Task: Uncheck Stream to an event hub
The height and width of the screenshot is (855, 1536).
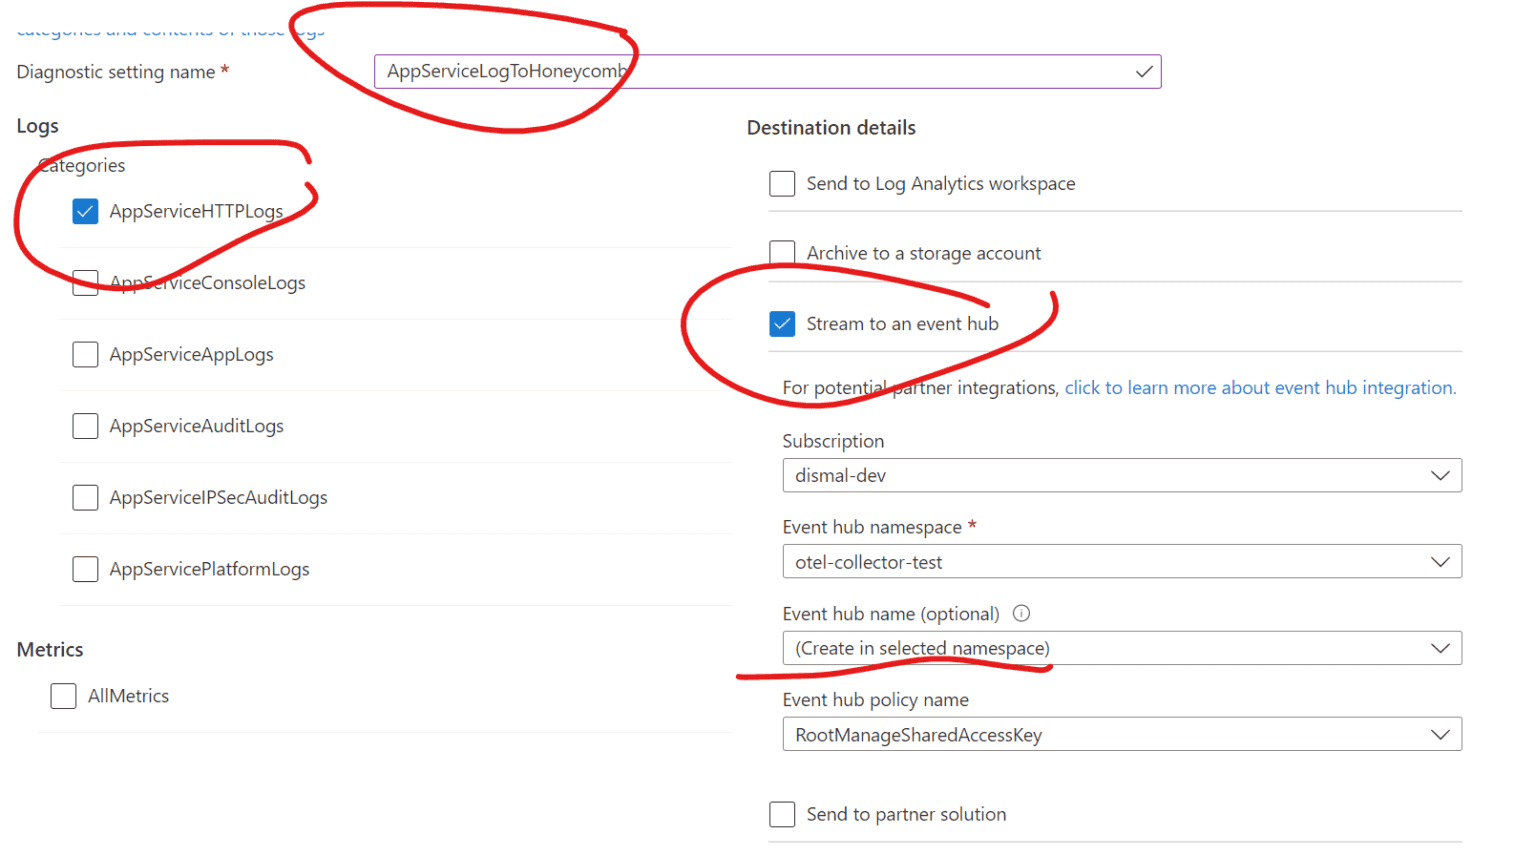Action: 782,324
